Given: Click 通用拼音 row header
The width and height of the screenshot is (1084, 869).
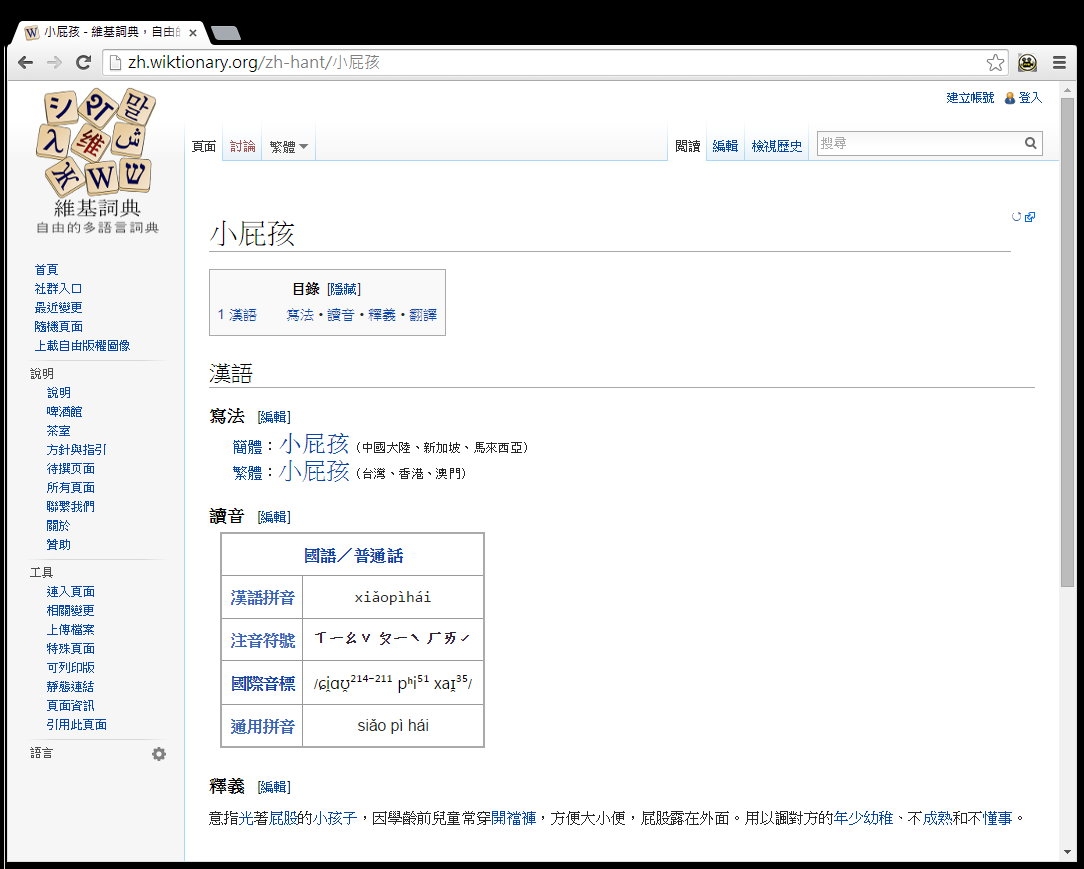Looking at the screenshot, I should point(263,727).
